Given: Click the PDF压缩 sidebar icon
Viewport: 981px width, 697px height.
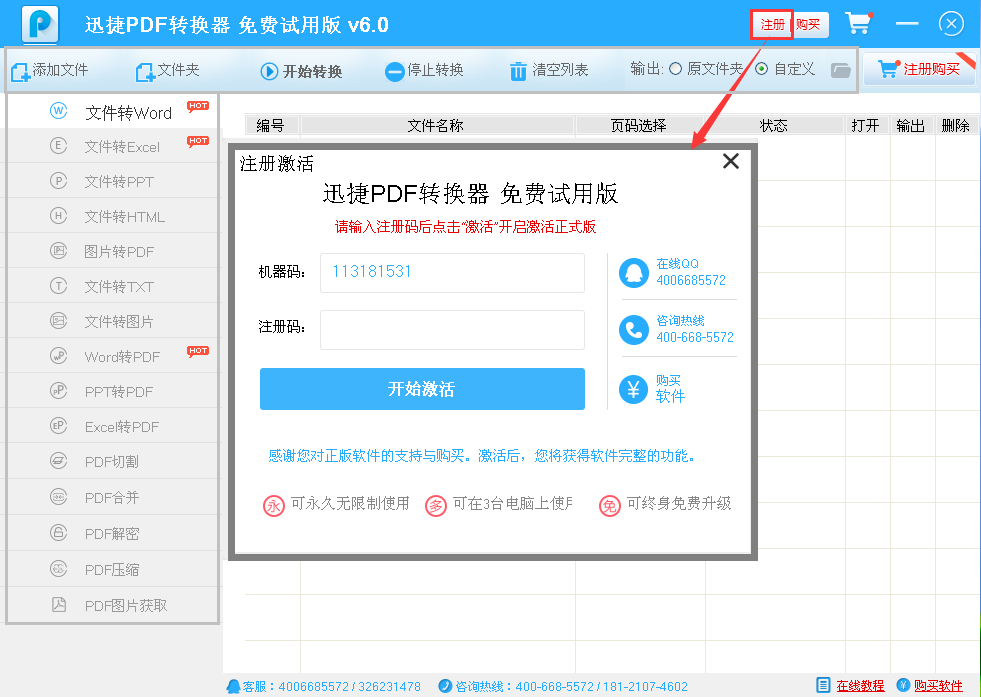Looking at the screenshot, I should 58,569.
